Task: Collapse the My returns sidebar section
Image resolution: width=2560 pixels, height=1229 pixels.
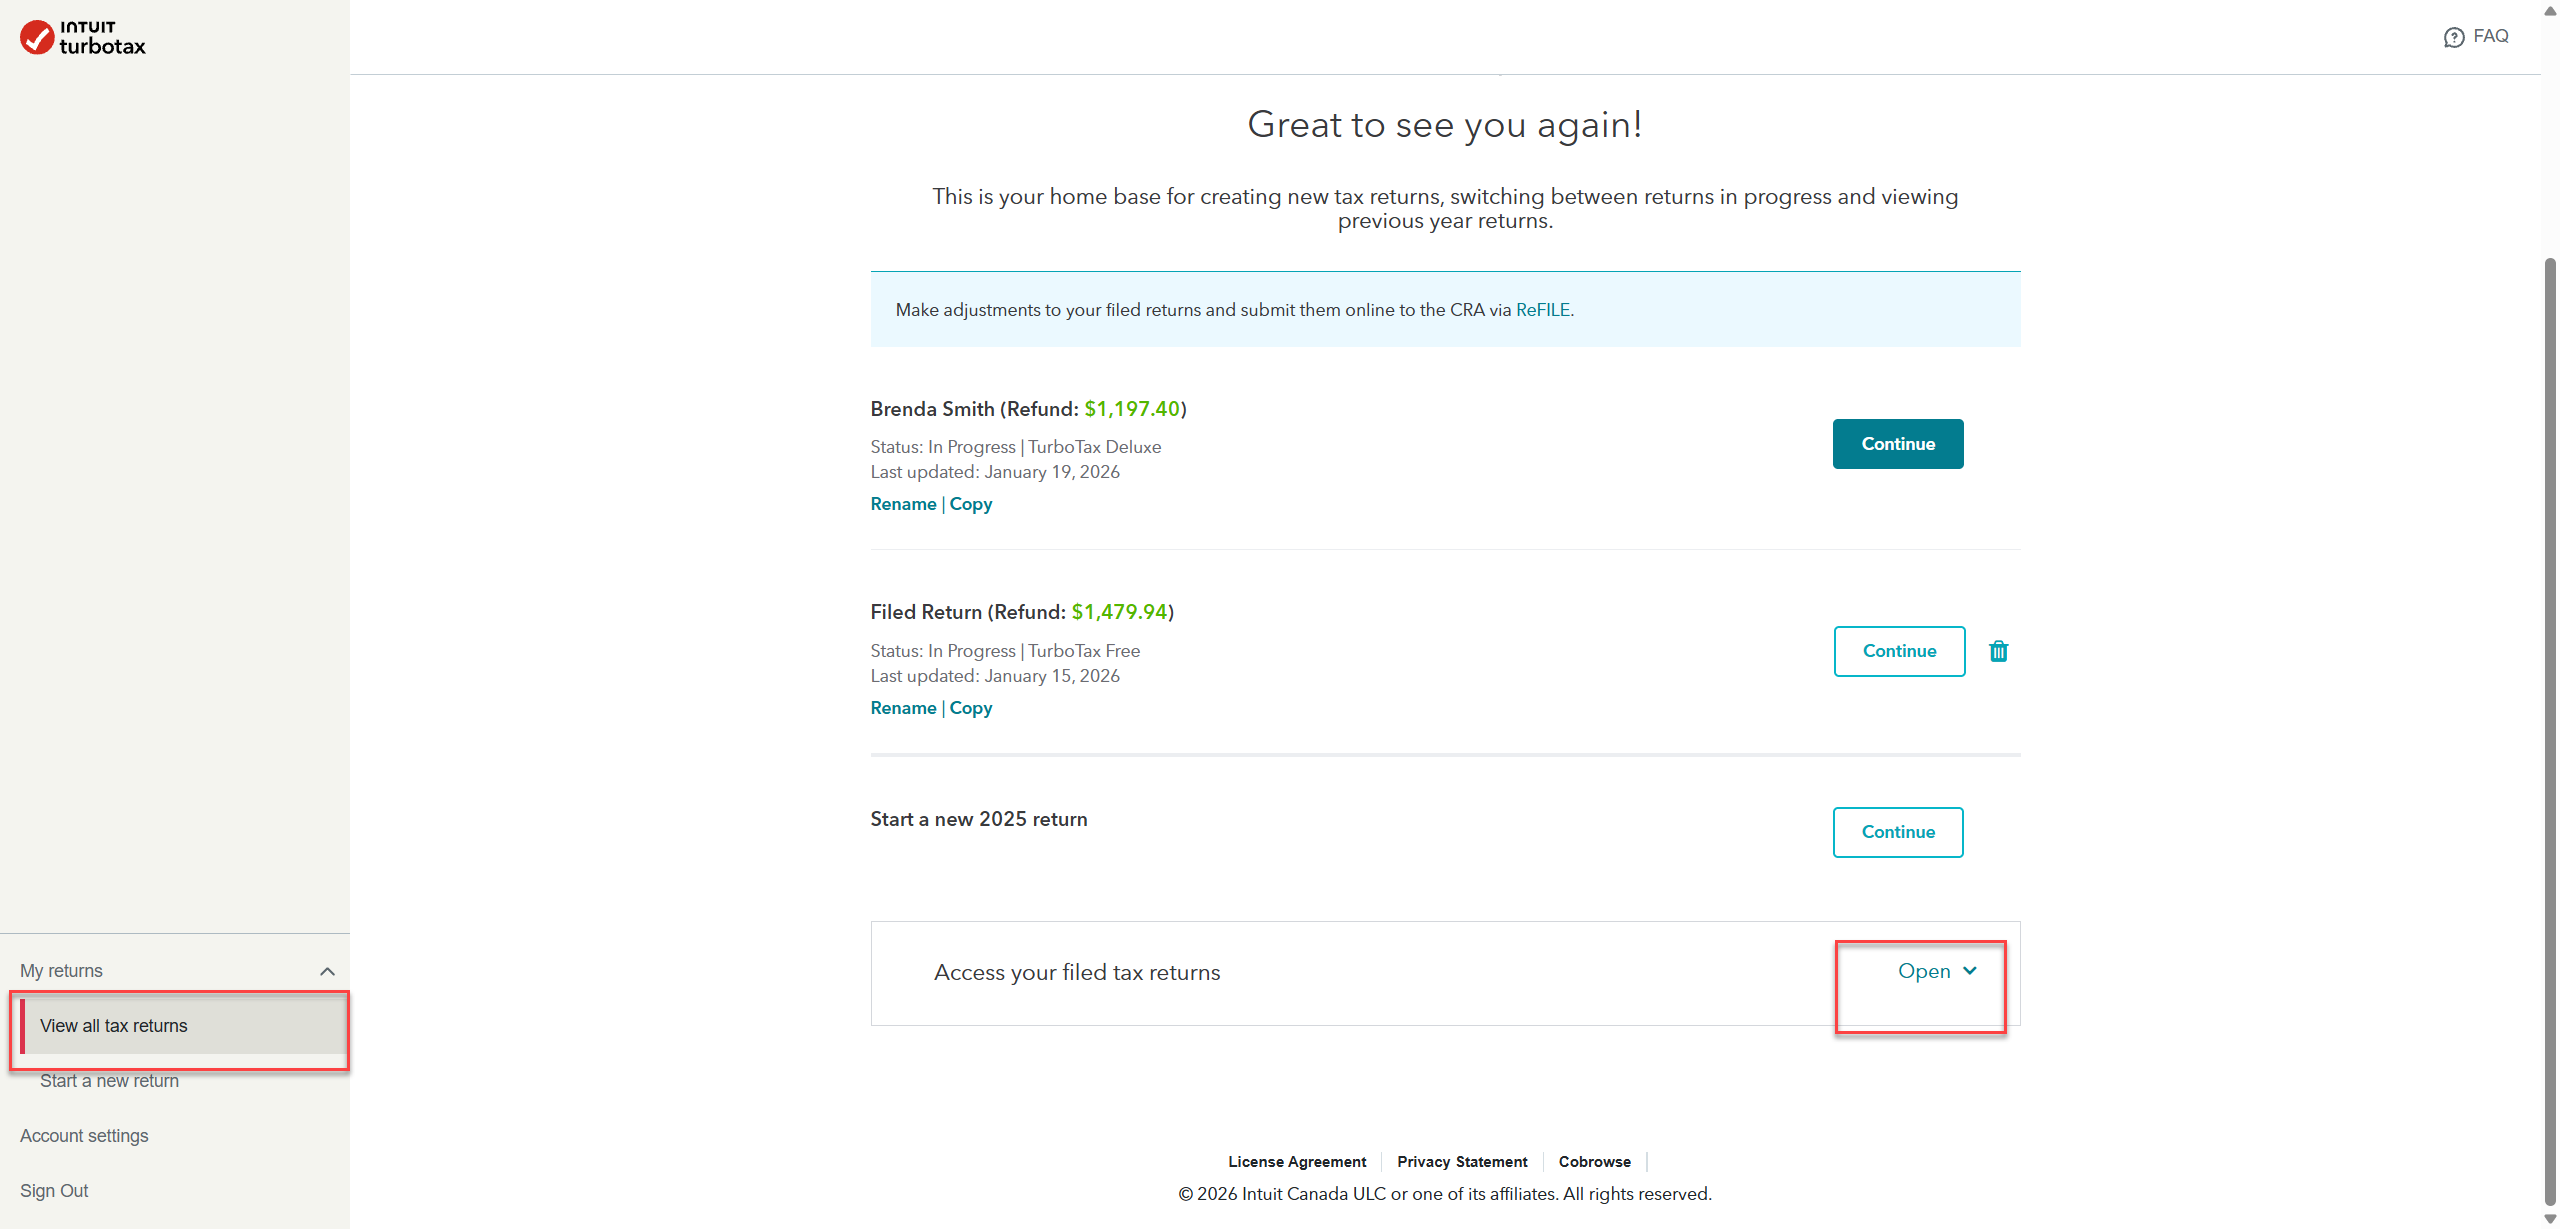Action: coord(327,971)
